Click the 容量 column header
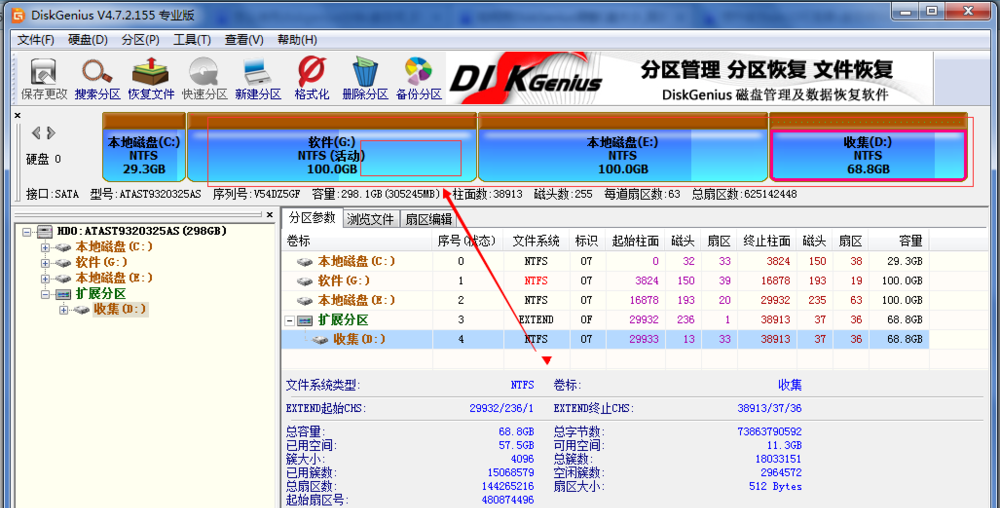Screen dimensions: 1000x508 (x=899, y=241)
